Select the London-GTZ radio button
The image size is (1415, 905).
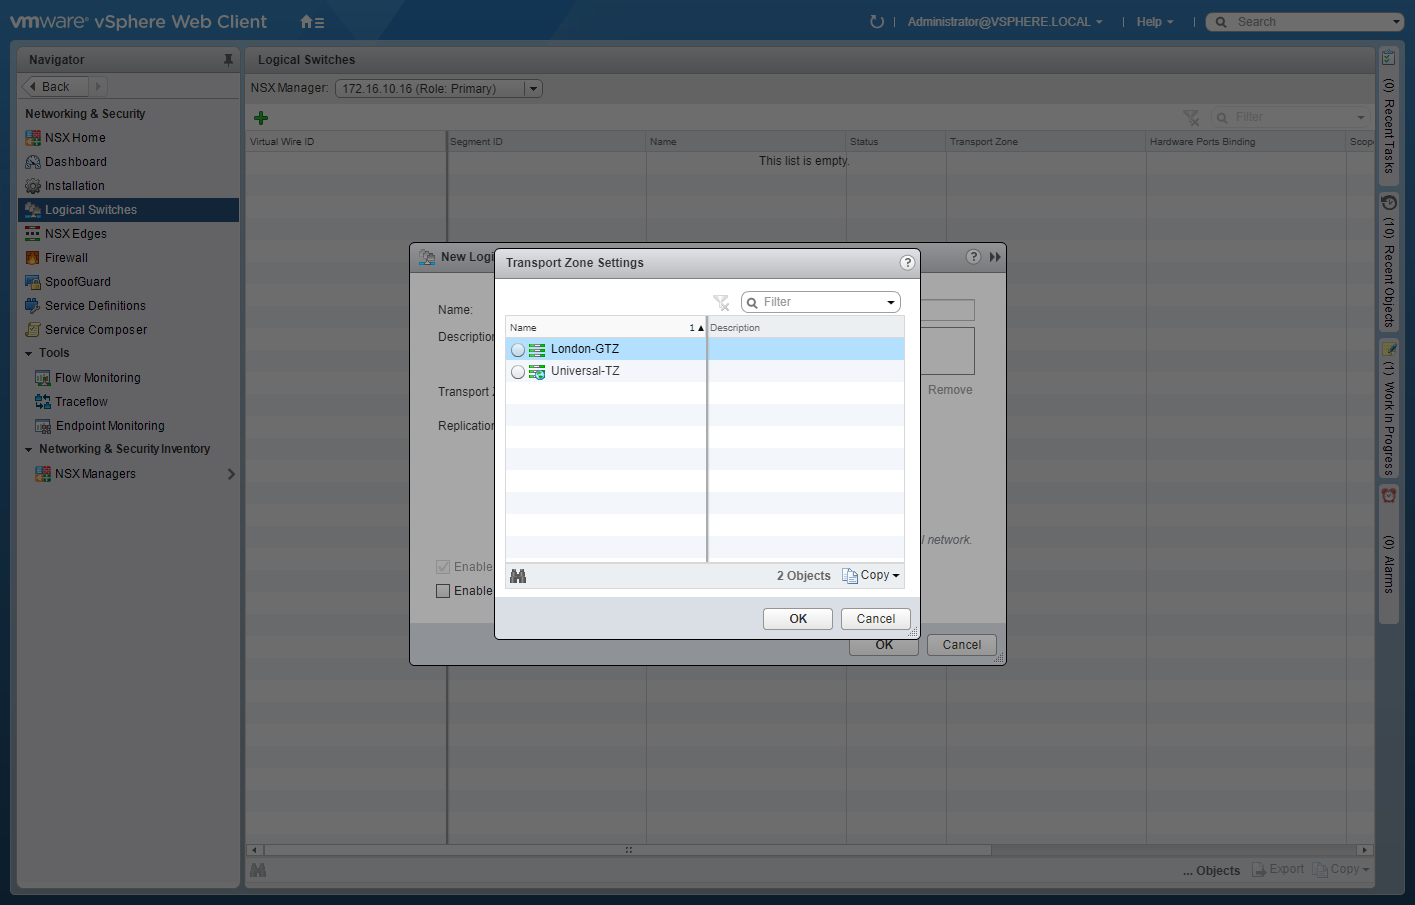tap(518, 350)
